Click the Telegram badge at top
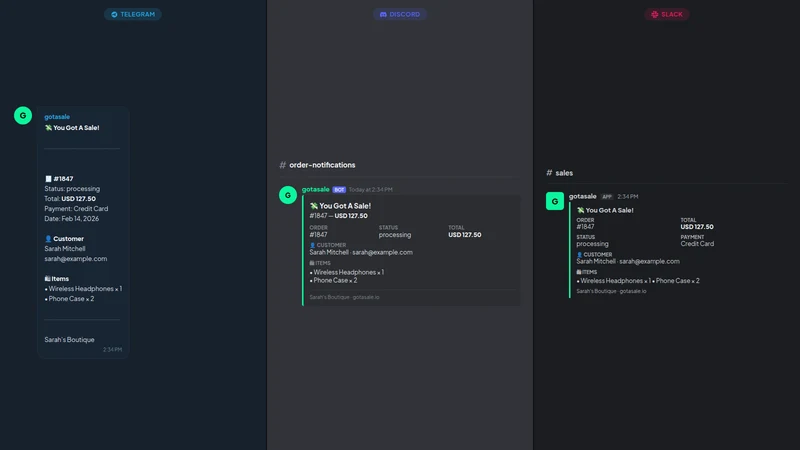The image size is (800, 450). pyautogui.click(x=133, y=14)
